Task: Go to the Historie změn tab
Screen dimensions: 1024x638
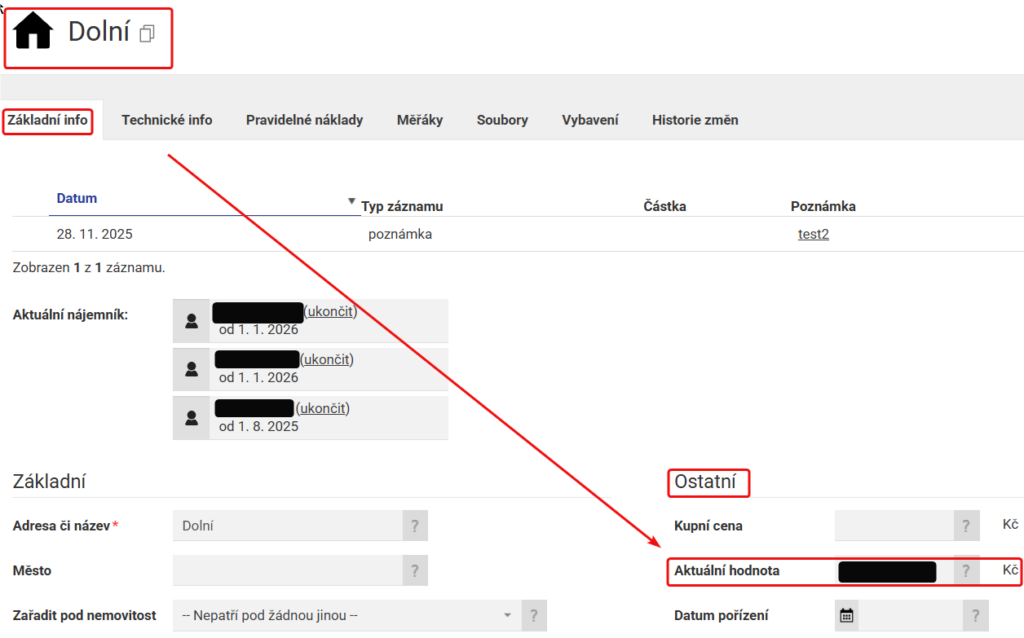Action: click(x=695, y=120)
